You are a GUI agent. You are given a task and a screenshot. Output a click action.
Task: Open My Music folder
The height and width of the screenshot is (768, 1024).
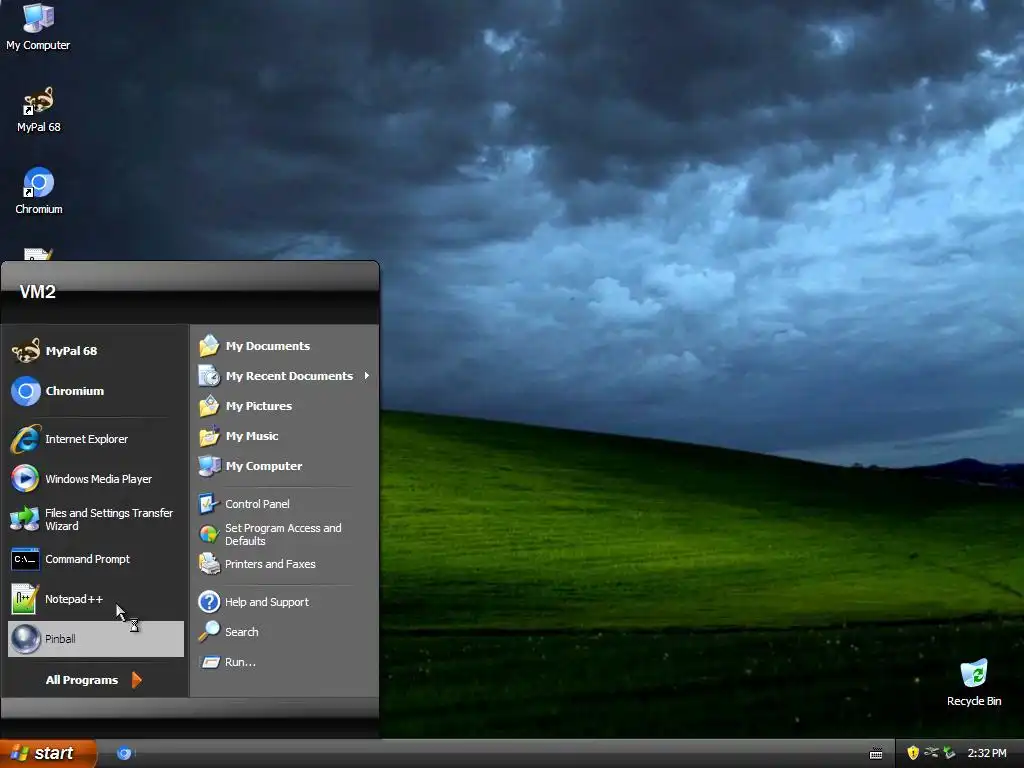click(284, 436)
